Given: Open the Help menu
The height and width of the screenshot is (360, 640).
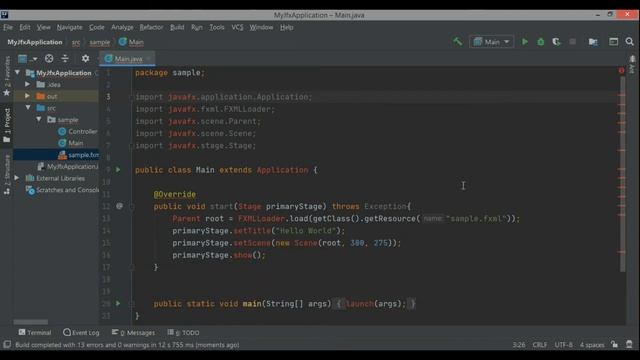Looking at the screenshot, I should tap(287, 27).
